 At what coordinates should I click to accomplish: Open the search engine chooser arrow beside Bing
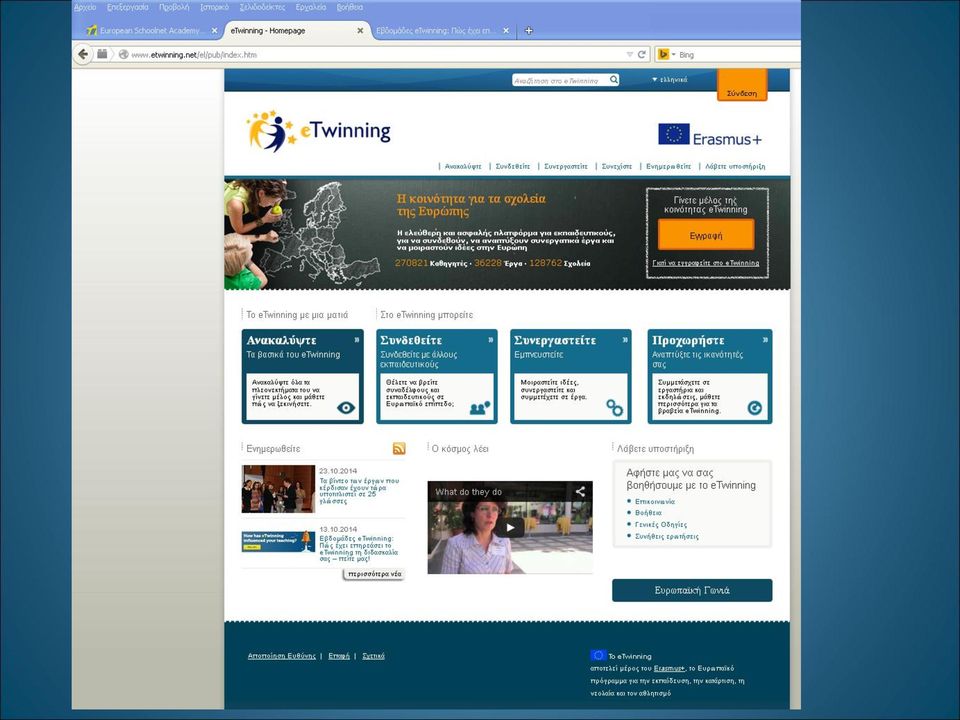673,54
